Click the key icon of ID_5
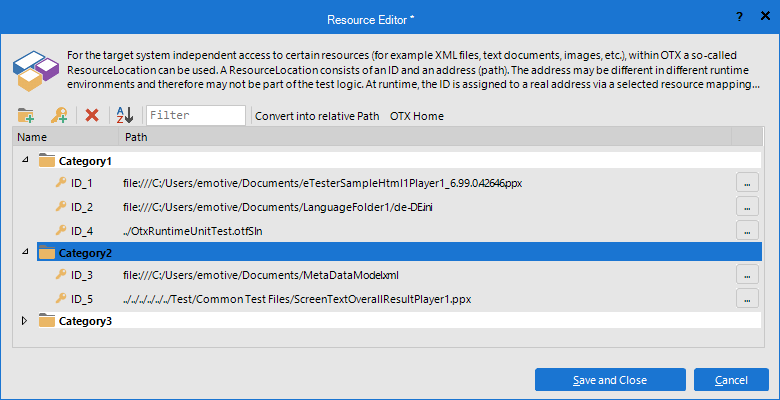The width and height of the screenshot is (780, 400). (61, 298)
